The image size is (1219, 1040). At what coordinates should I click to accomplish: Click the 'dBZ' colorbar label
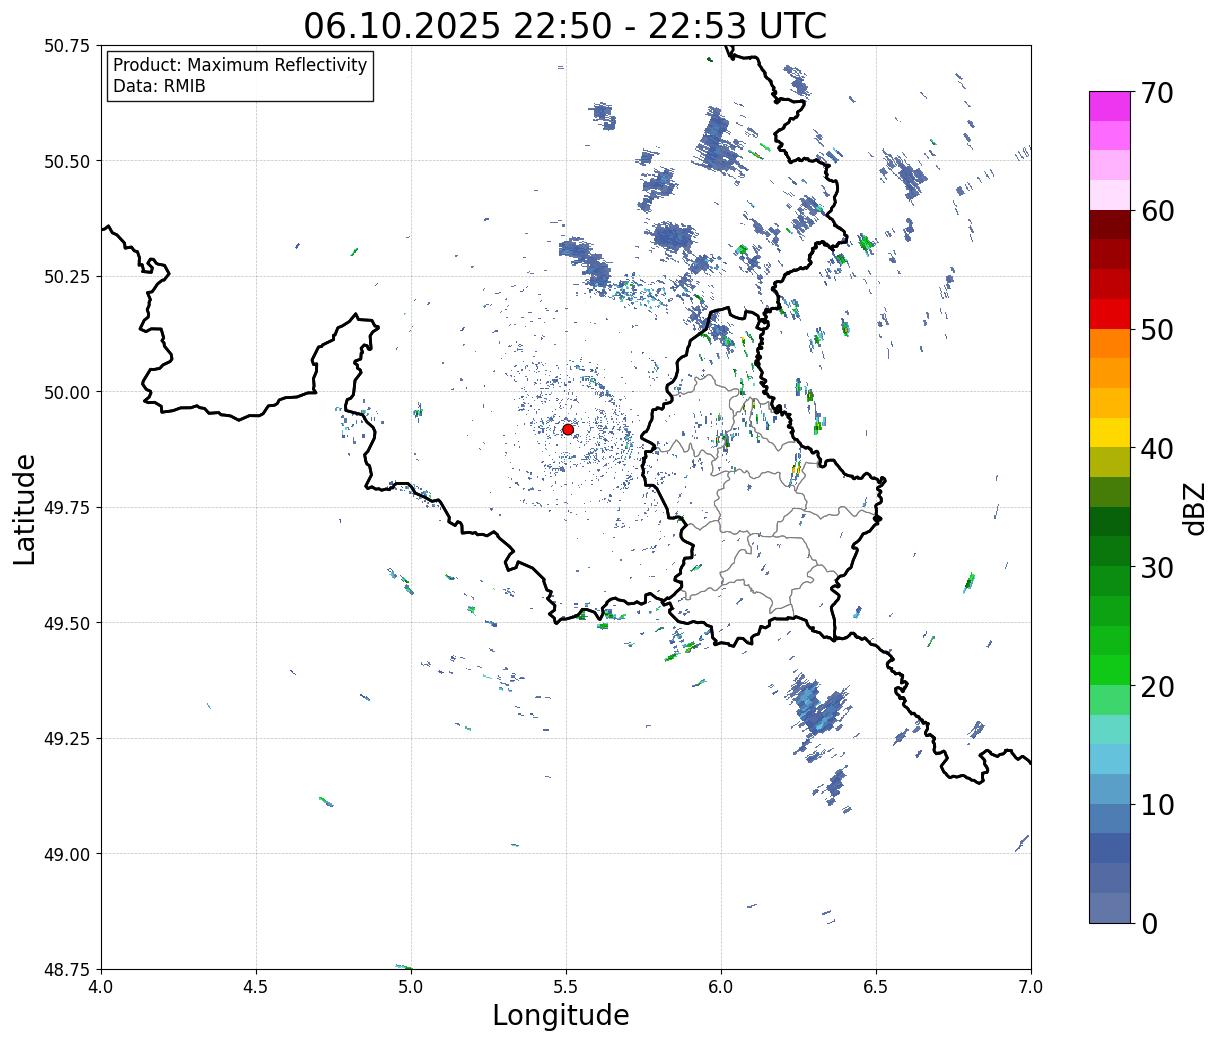coord(1194,508)
